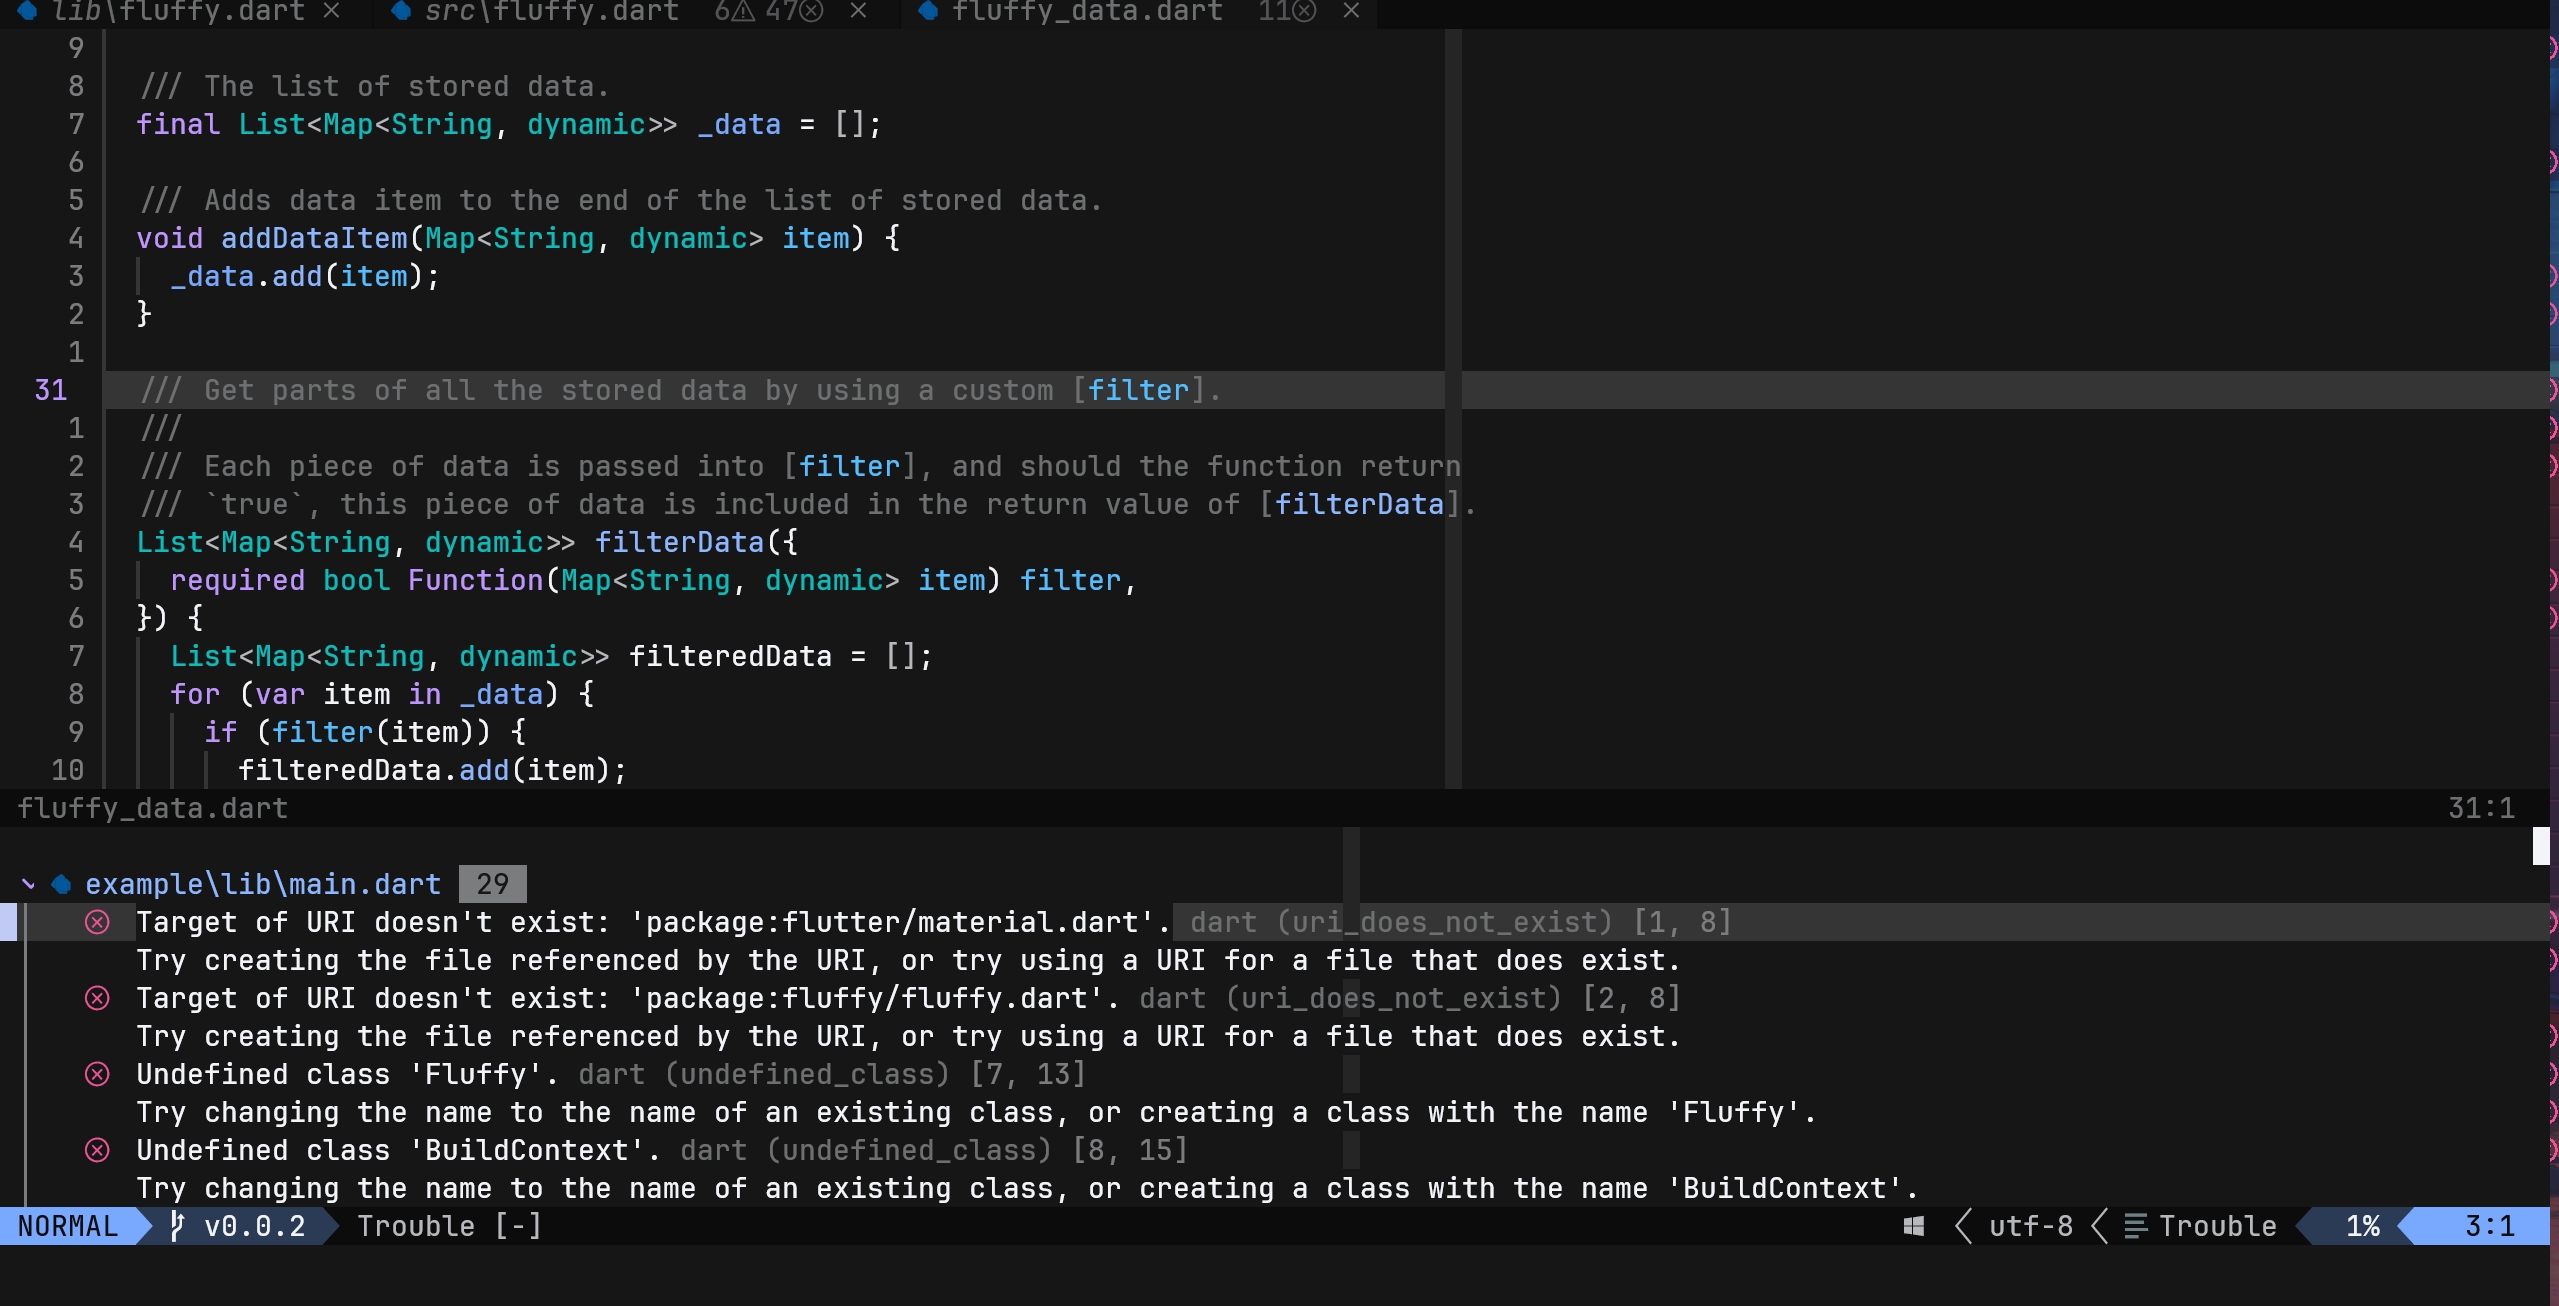This screenshot has height=1306, width=2559.
Task: Click the Dart file icon beside example\lib\main.dart
Action: click(61, 884)
